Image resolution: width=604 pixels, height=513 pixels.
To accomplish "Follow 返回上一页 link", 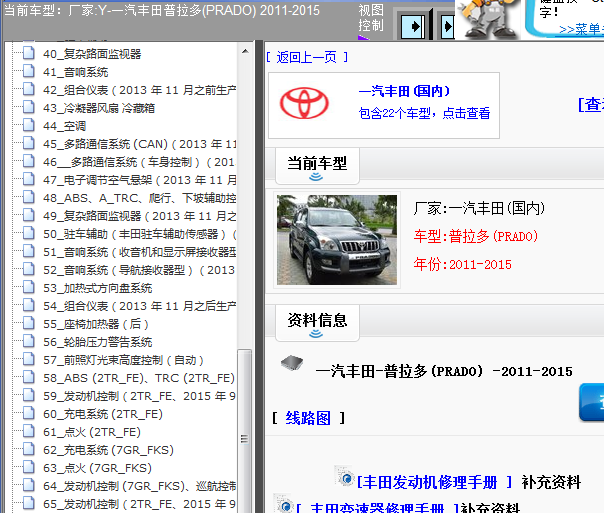I will click(x=307, y=57).
